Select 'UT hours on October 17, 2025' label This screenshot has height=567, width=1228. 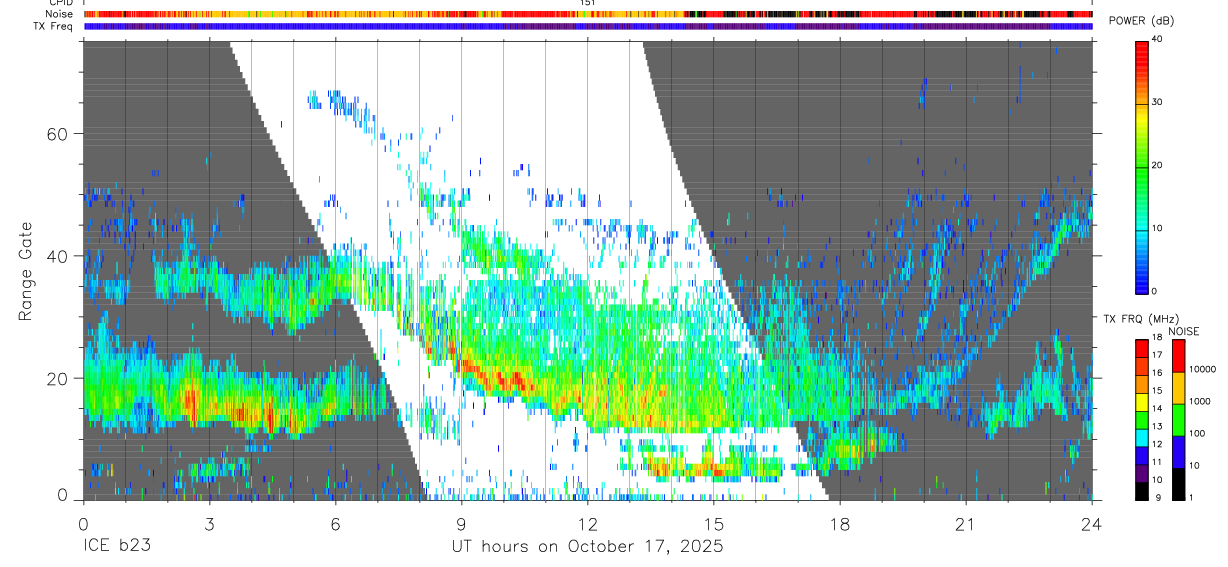click(x=588, y=547)
